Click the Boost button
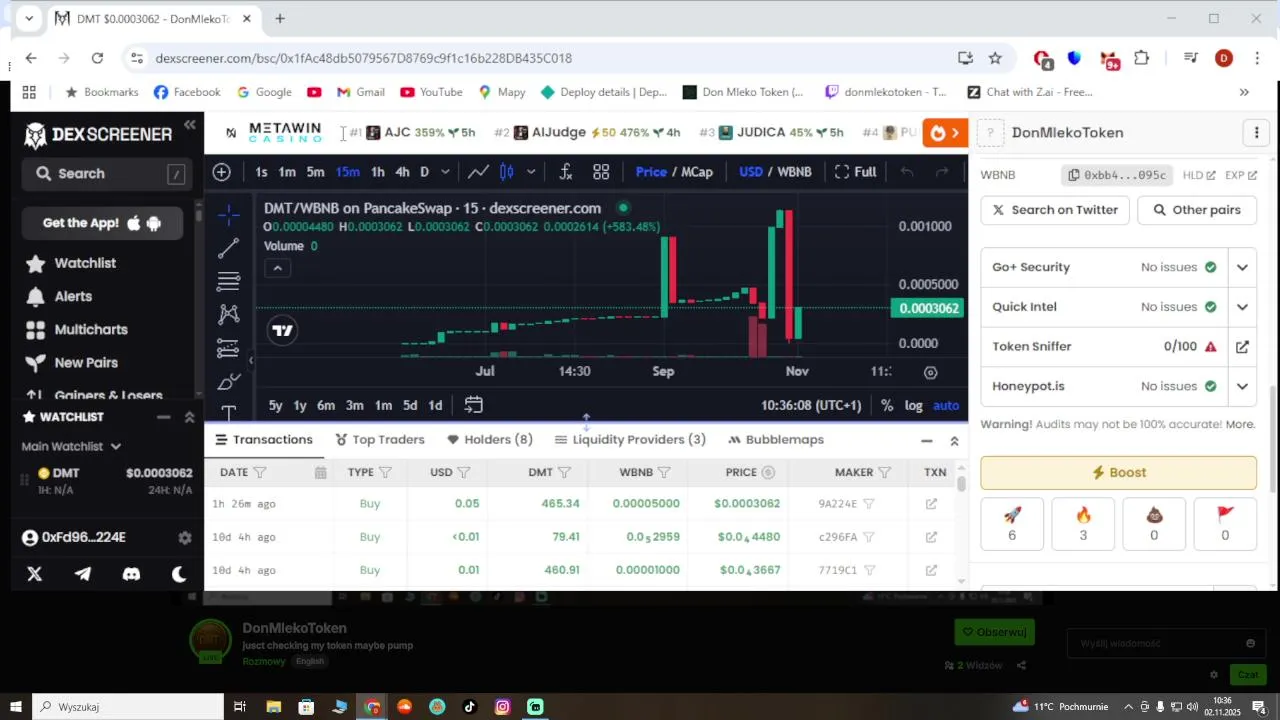The image size is (1280, 720). [1118, 473]
